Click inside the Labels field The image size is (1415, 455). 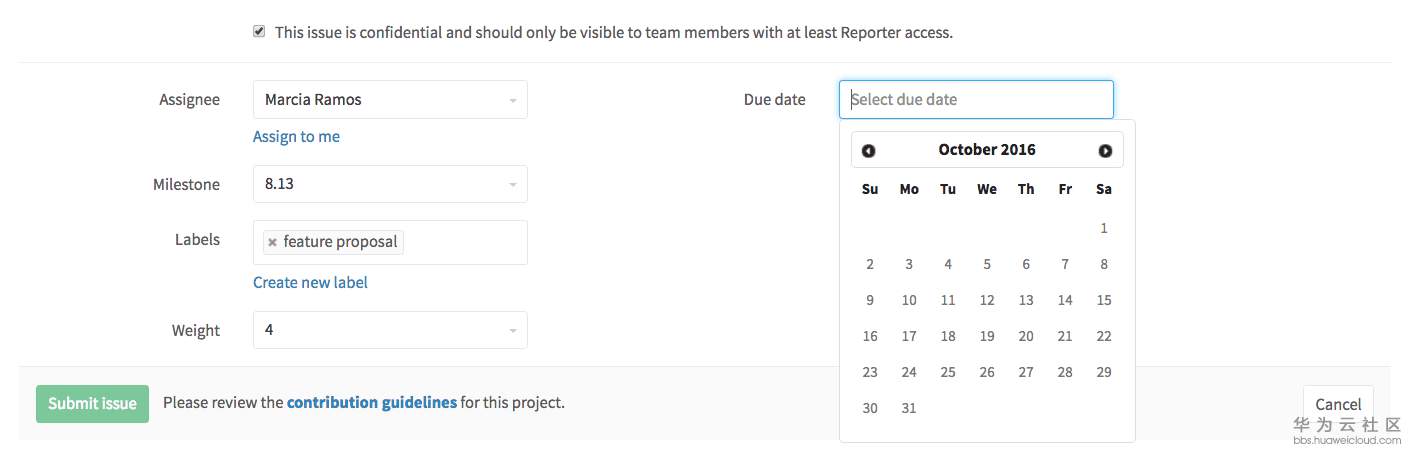coord(465,243)
